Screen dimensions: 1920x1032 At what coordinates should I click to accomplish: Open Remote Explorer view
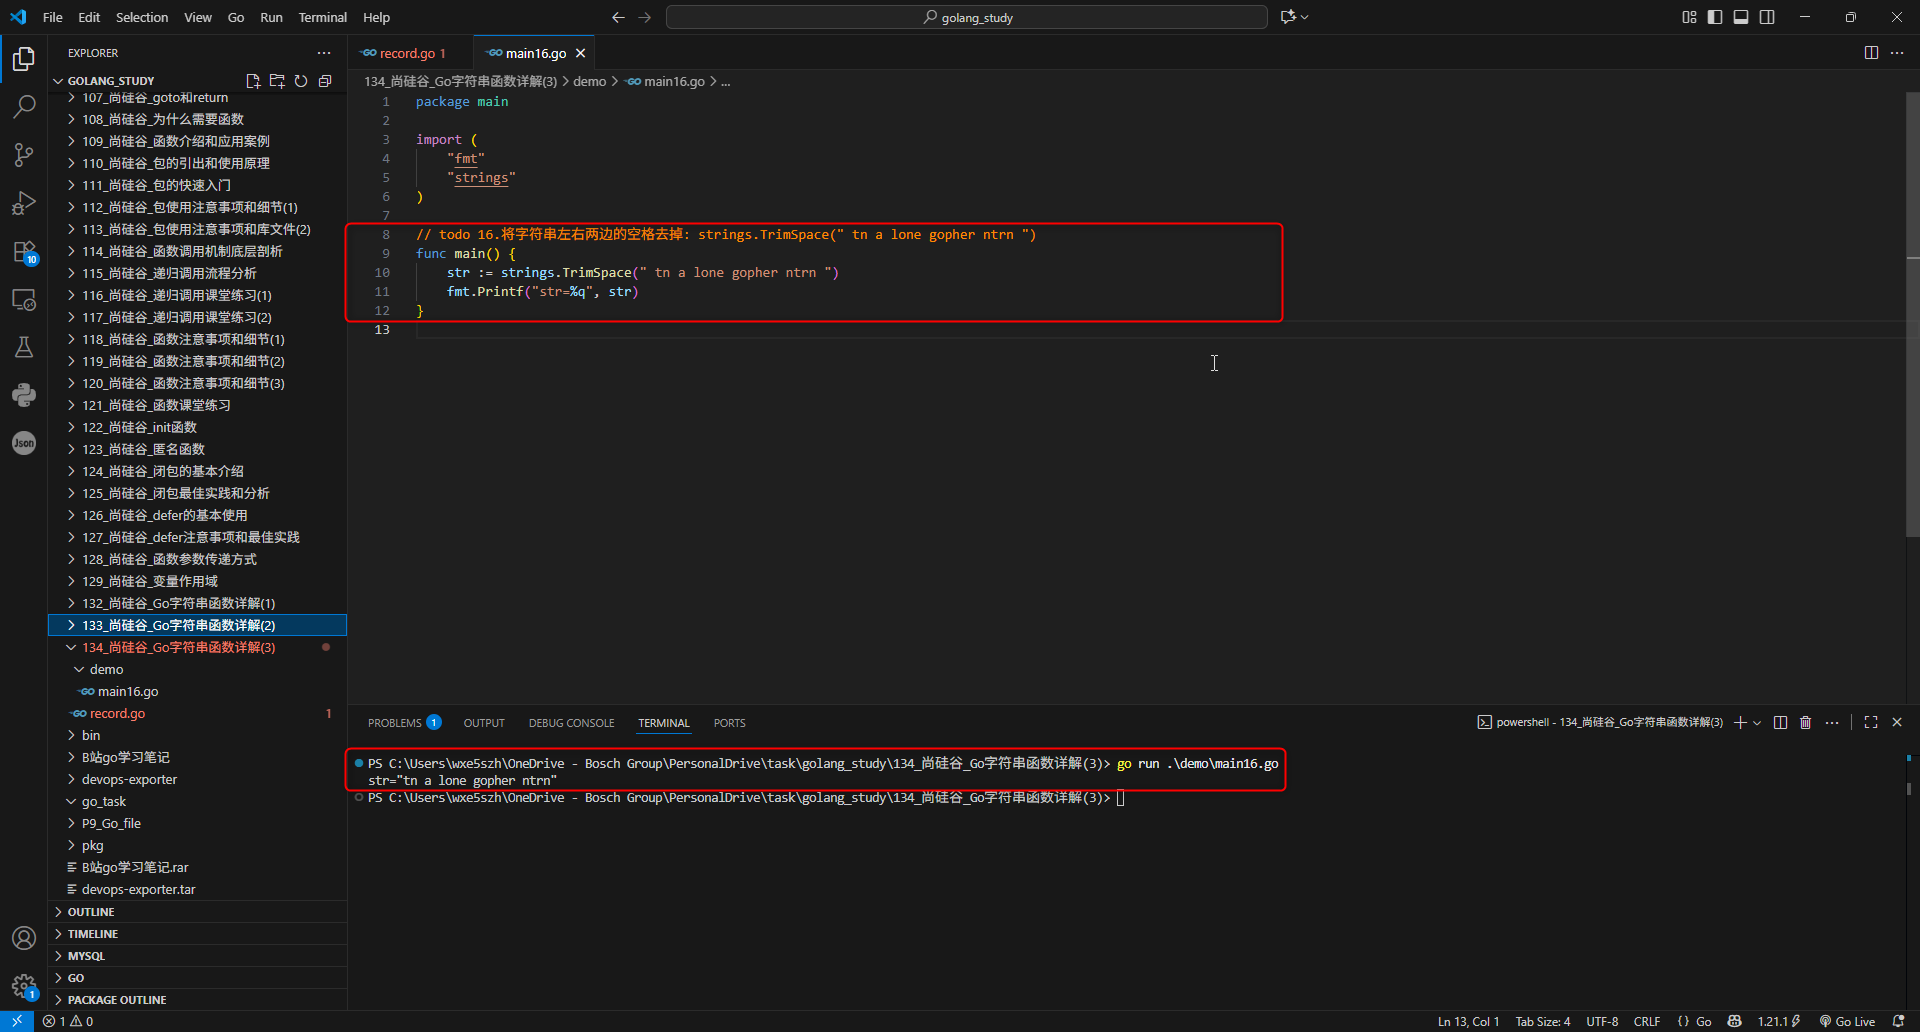pos(24,299)
